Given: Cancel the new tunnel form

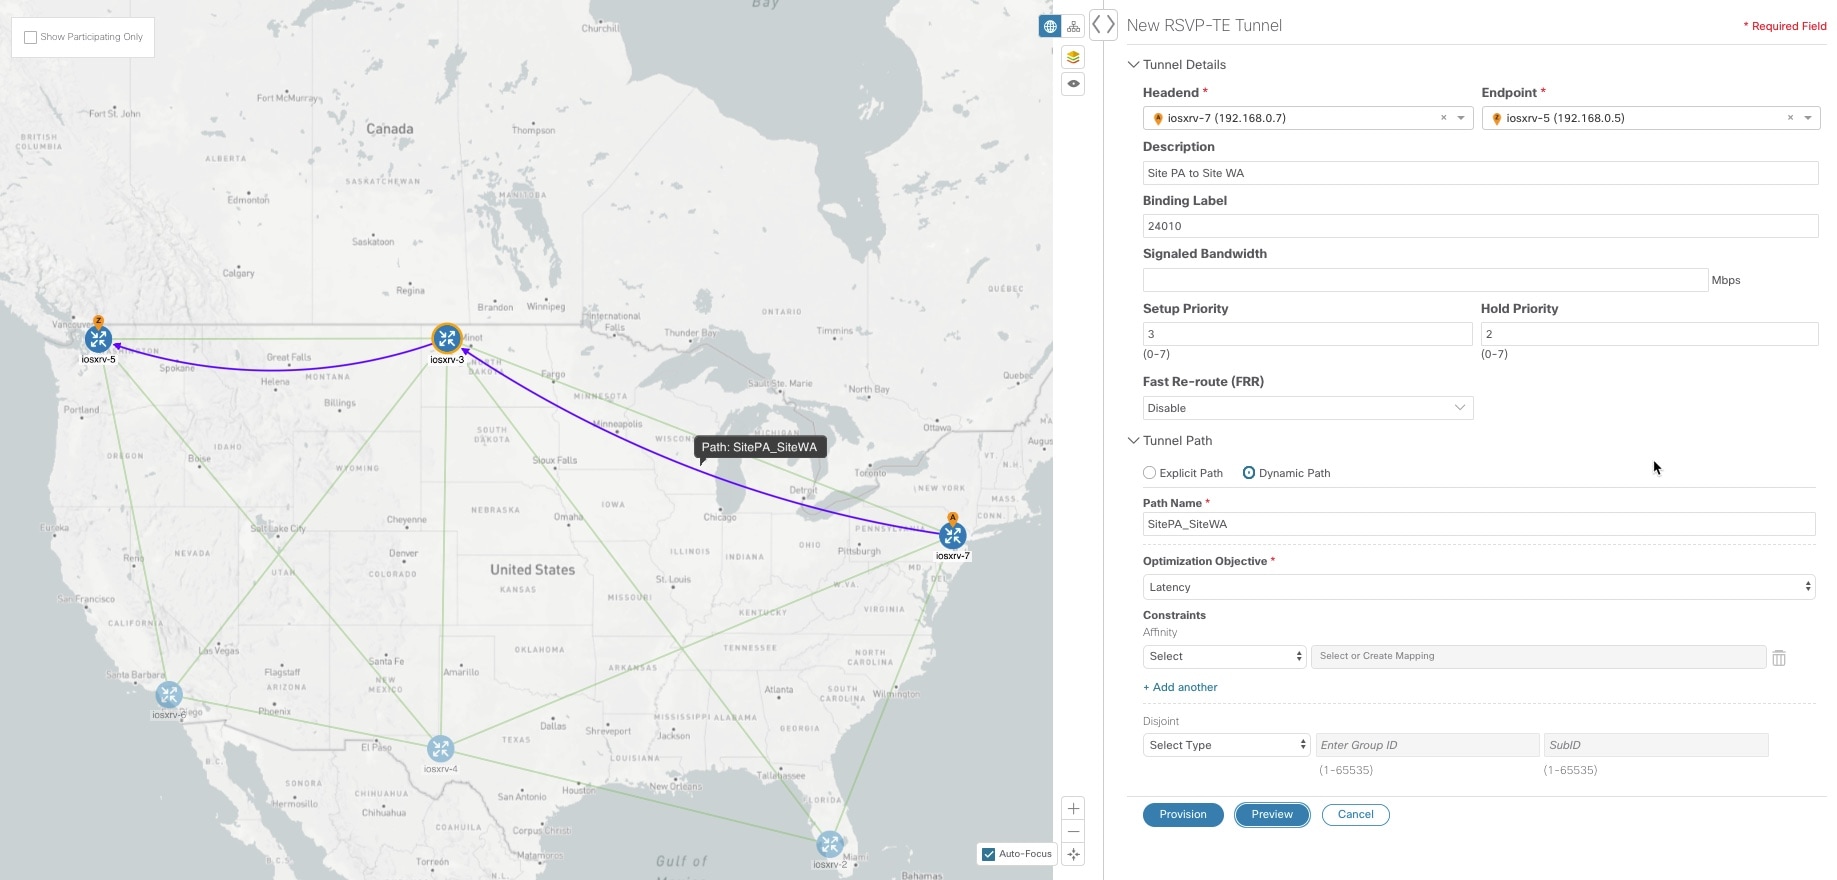Looking at the screenshot, I should click(1355, 815).
